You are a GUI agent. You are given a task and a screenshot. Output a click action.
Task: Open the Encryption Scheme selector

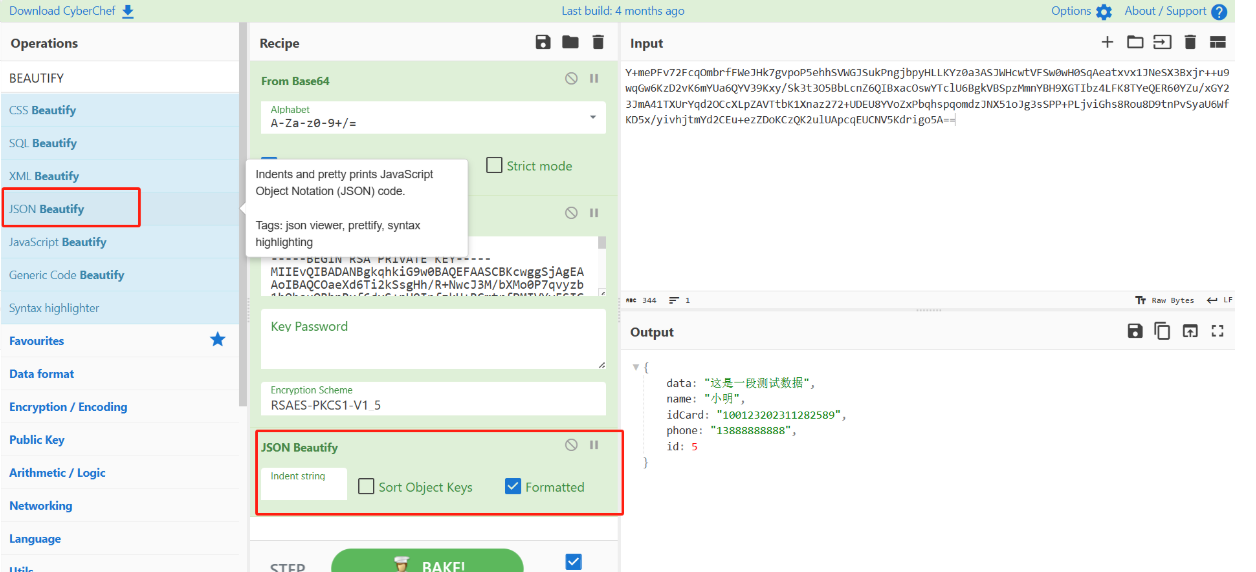[x=433, y=398]
